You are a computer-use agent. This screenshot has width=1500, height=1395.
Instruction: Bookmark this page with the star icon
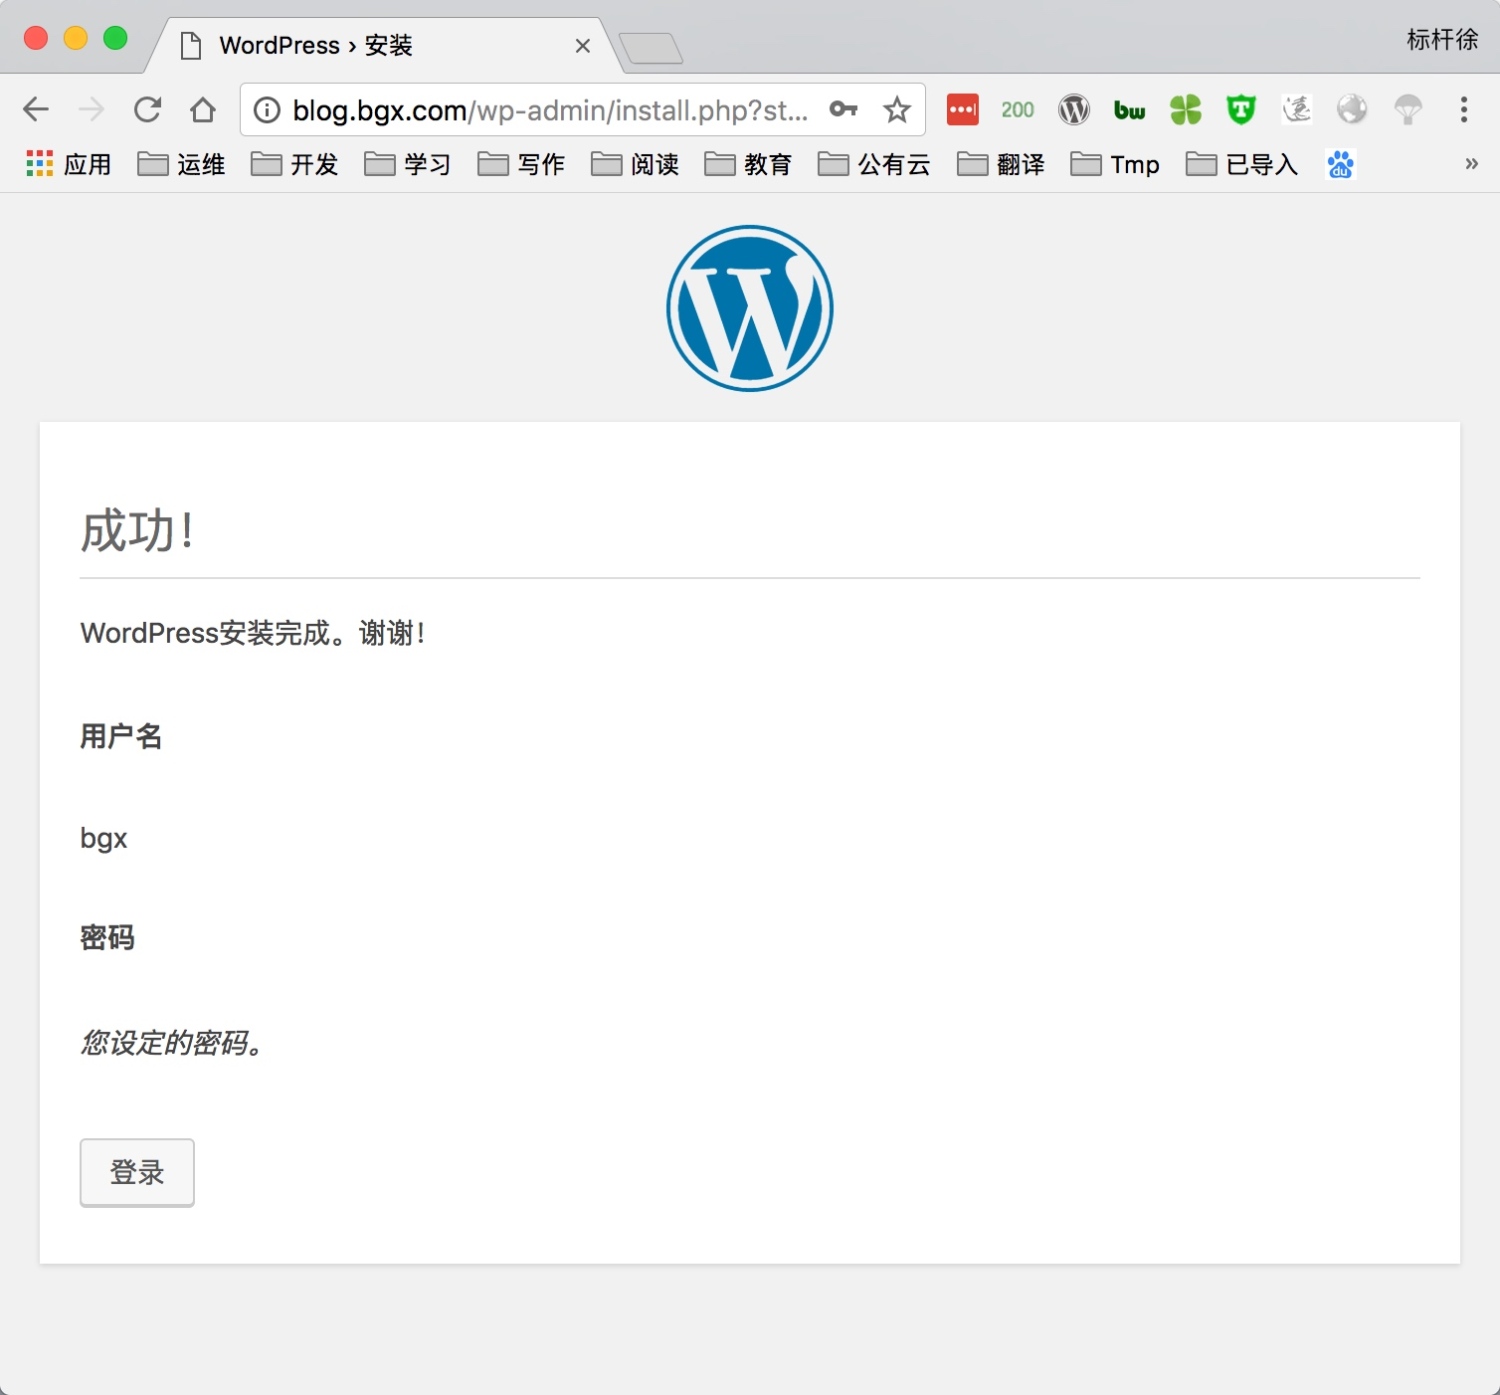pyautogui.click(x=897, y=109)
